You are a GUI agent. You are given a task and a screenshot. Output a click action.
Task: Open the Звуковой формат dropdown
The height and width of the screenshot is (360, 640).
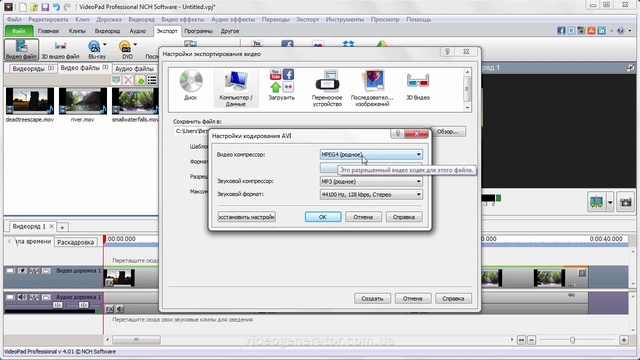pos(371,194)
